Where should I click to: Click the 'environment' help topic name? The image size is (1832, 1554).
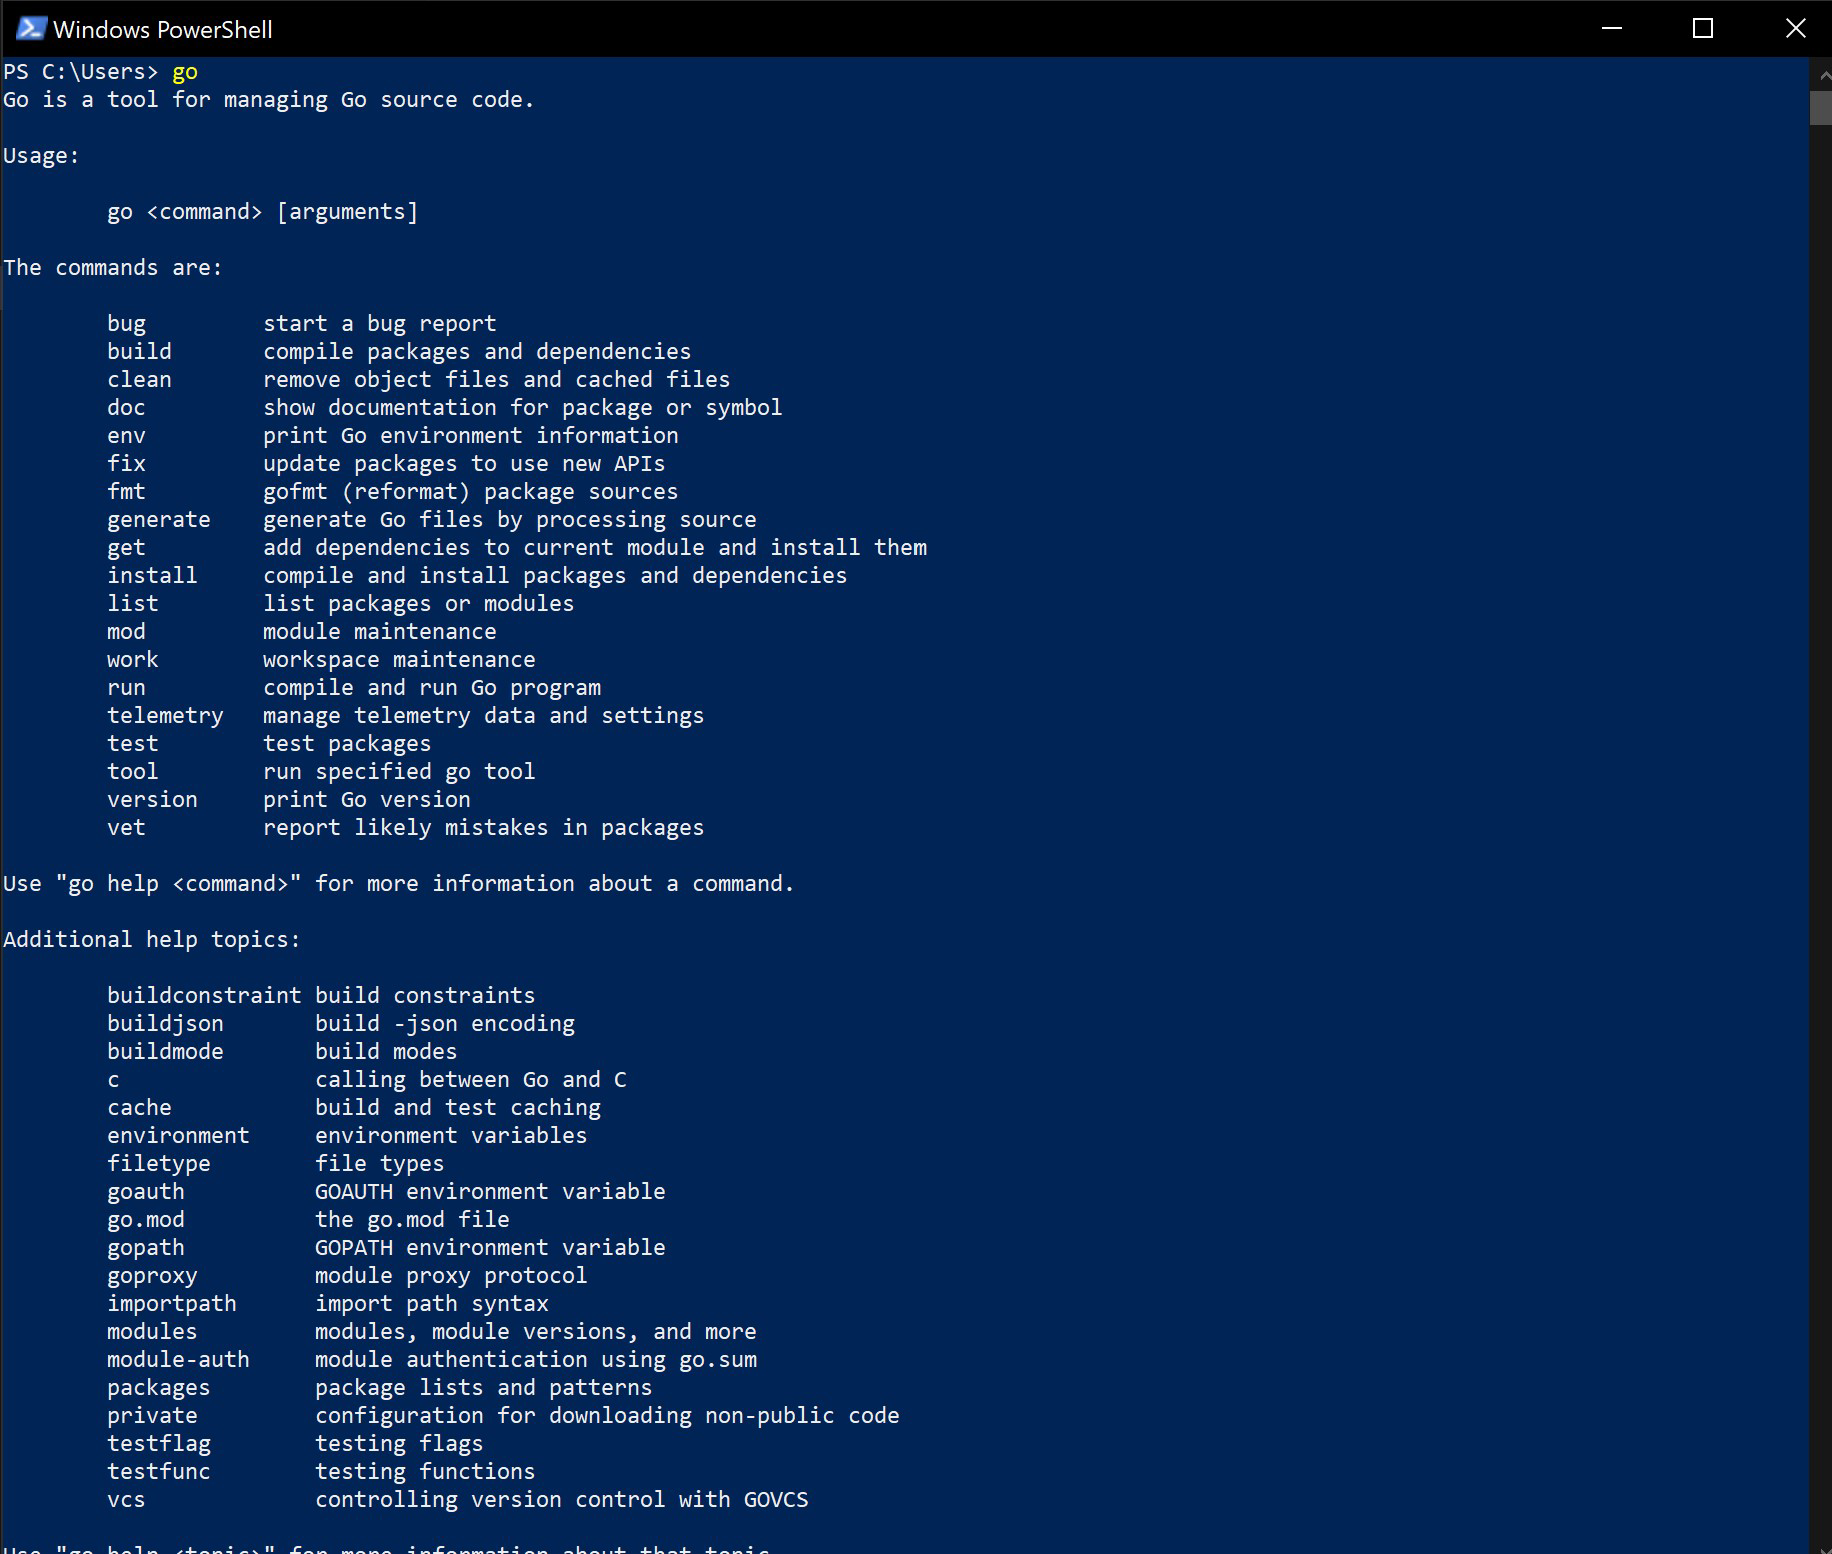pos(178,1136)
